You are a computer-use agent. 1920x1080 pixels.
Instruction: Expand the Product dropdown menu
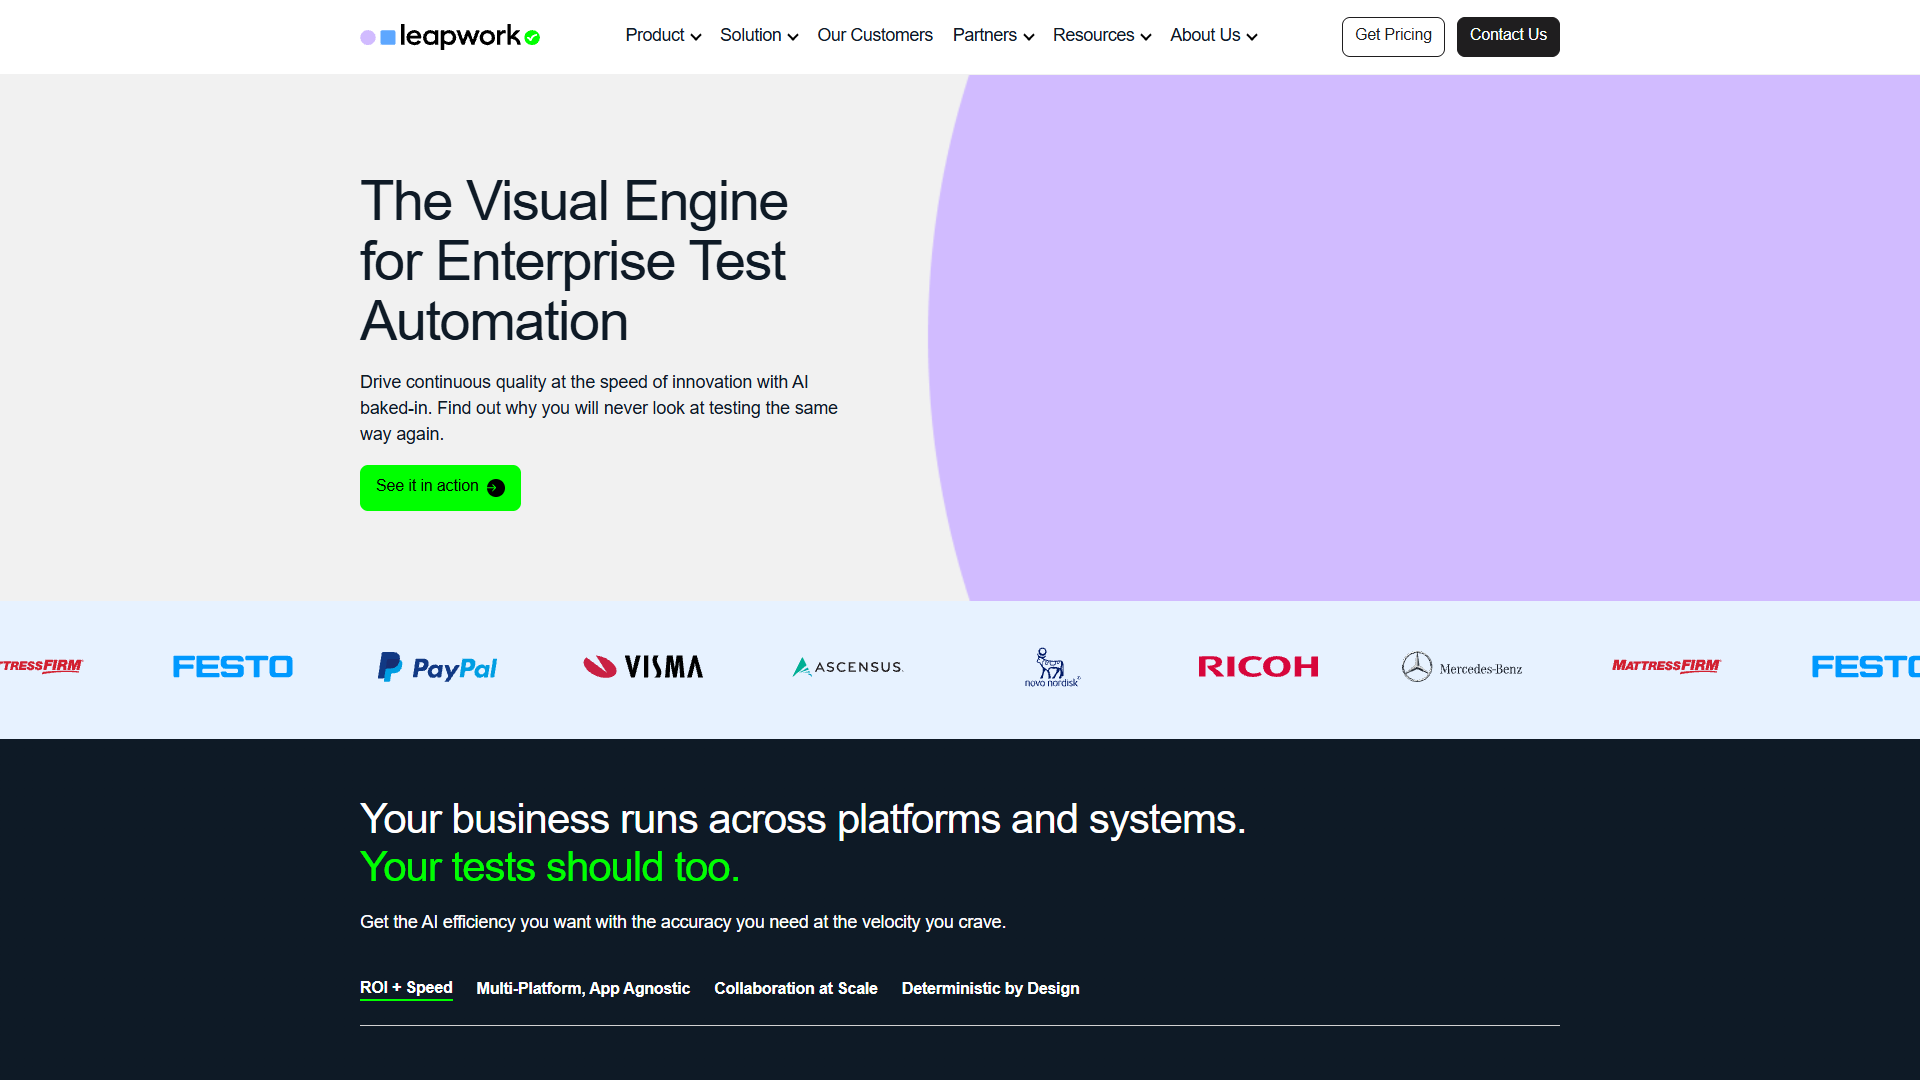pyautogui.click(x=663, y=36)
